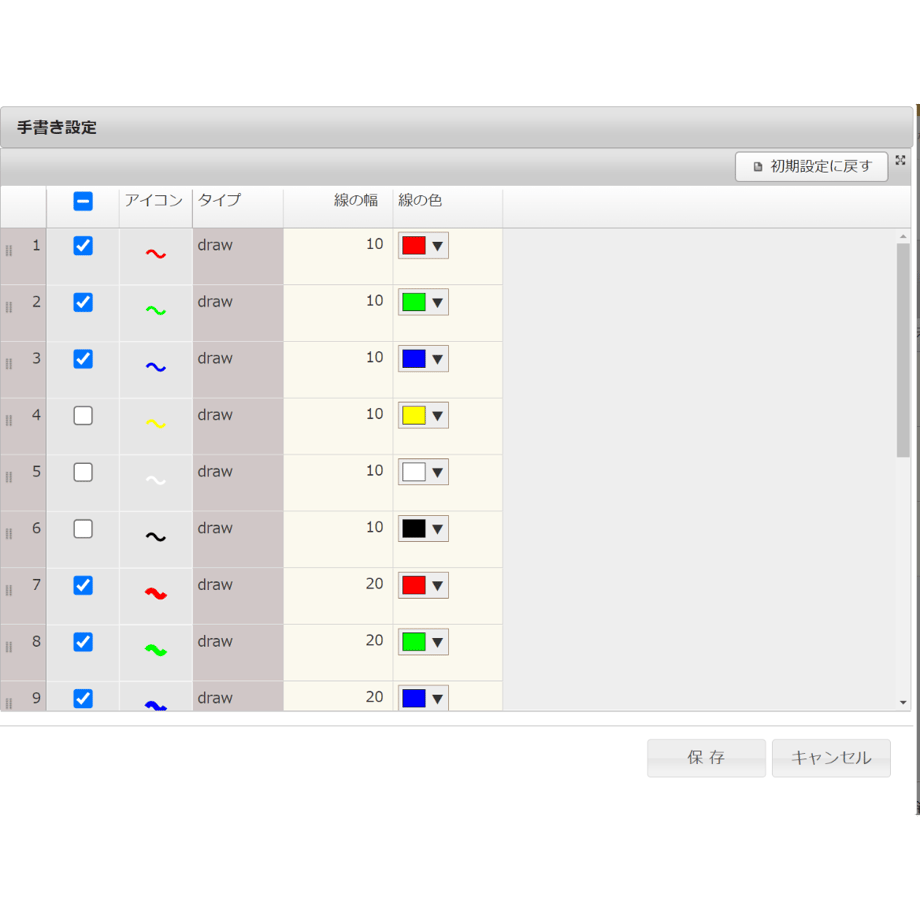Image resolution: width=920 pixels, height=920 pixels.
Task: Open the line color dropdown arrow in row 5
Action: tap(438, 473)
